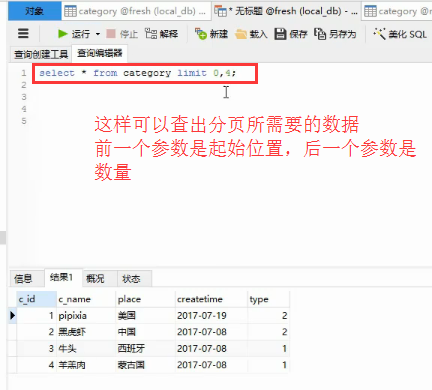This screenshot has width=432, height=390.
Task: Click the row indicator arrow of pipixia row
Action: click(12, 315)
